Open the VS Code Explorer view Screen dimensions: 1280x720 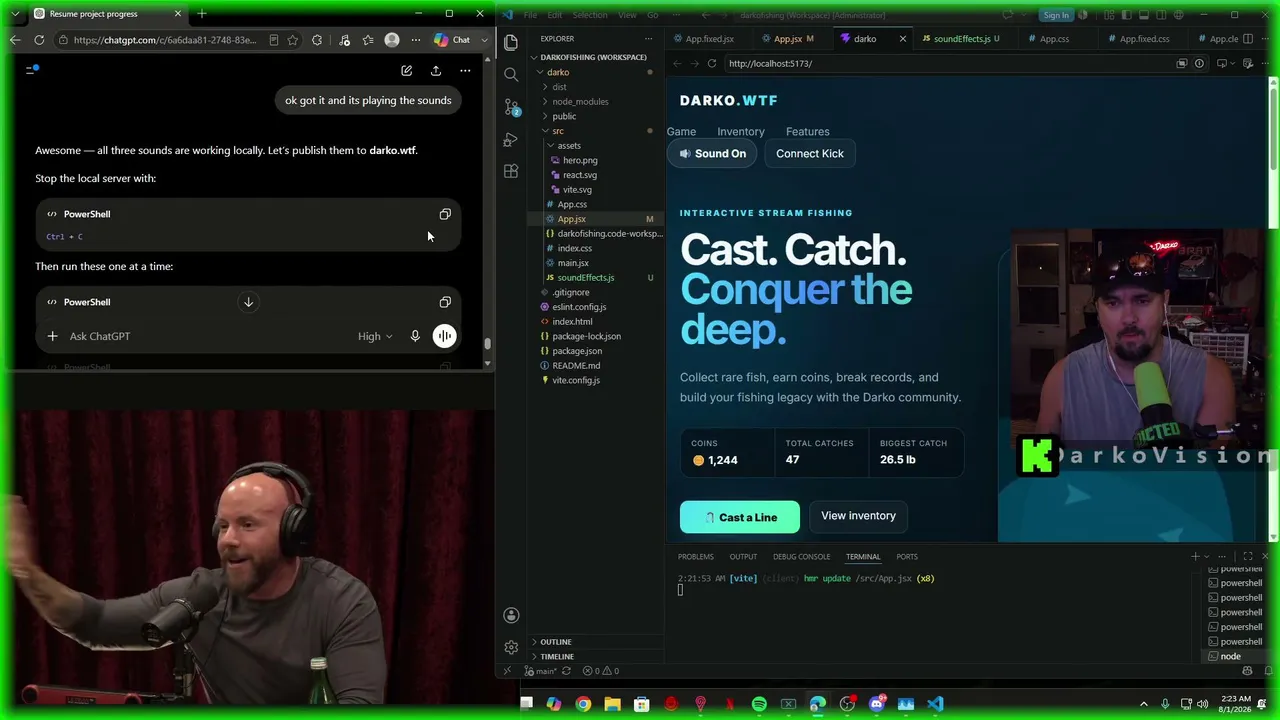tap(511, 42)
